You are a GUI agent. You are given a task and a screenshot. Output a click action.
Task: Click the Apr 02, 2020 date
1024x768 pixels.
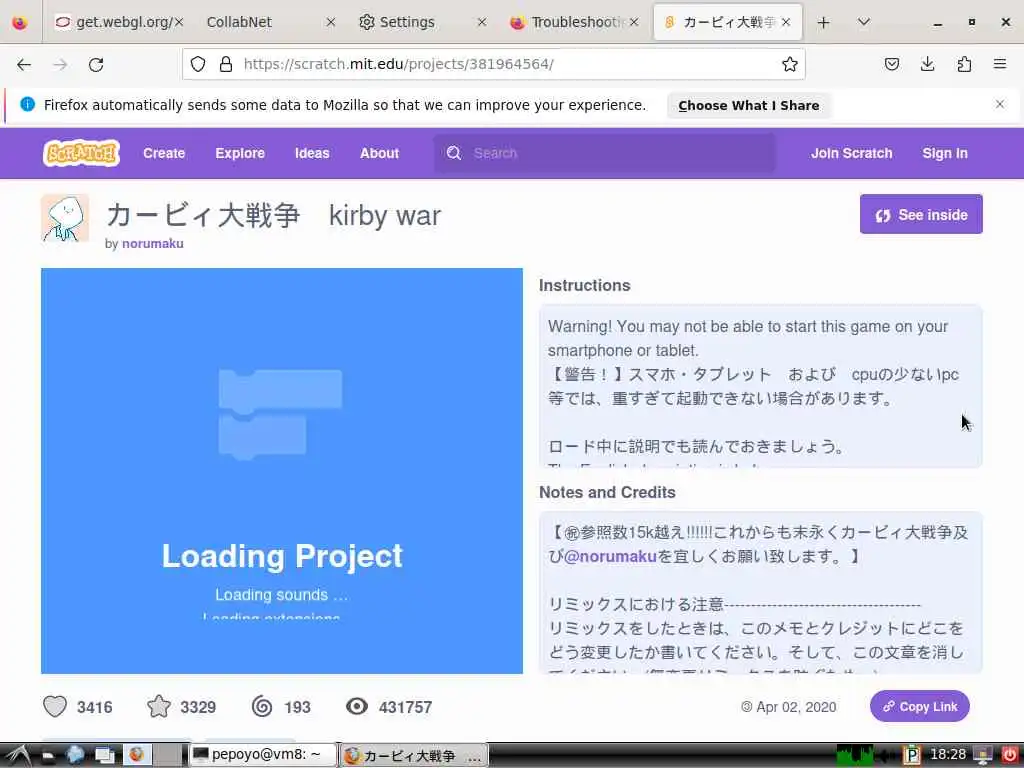point(796,707)
